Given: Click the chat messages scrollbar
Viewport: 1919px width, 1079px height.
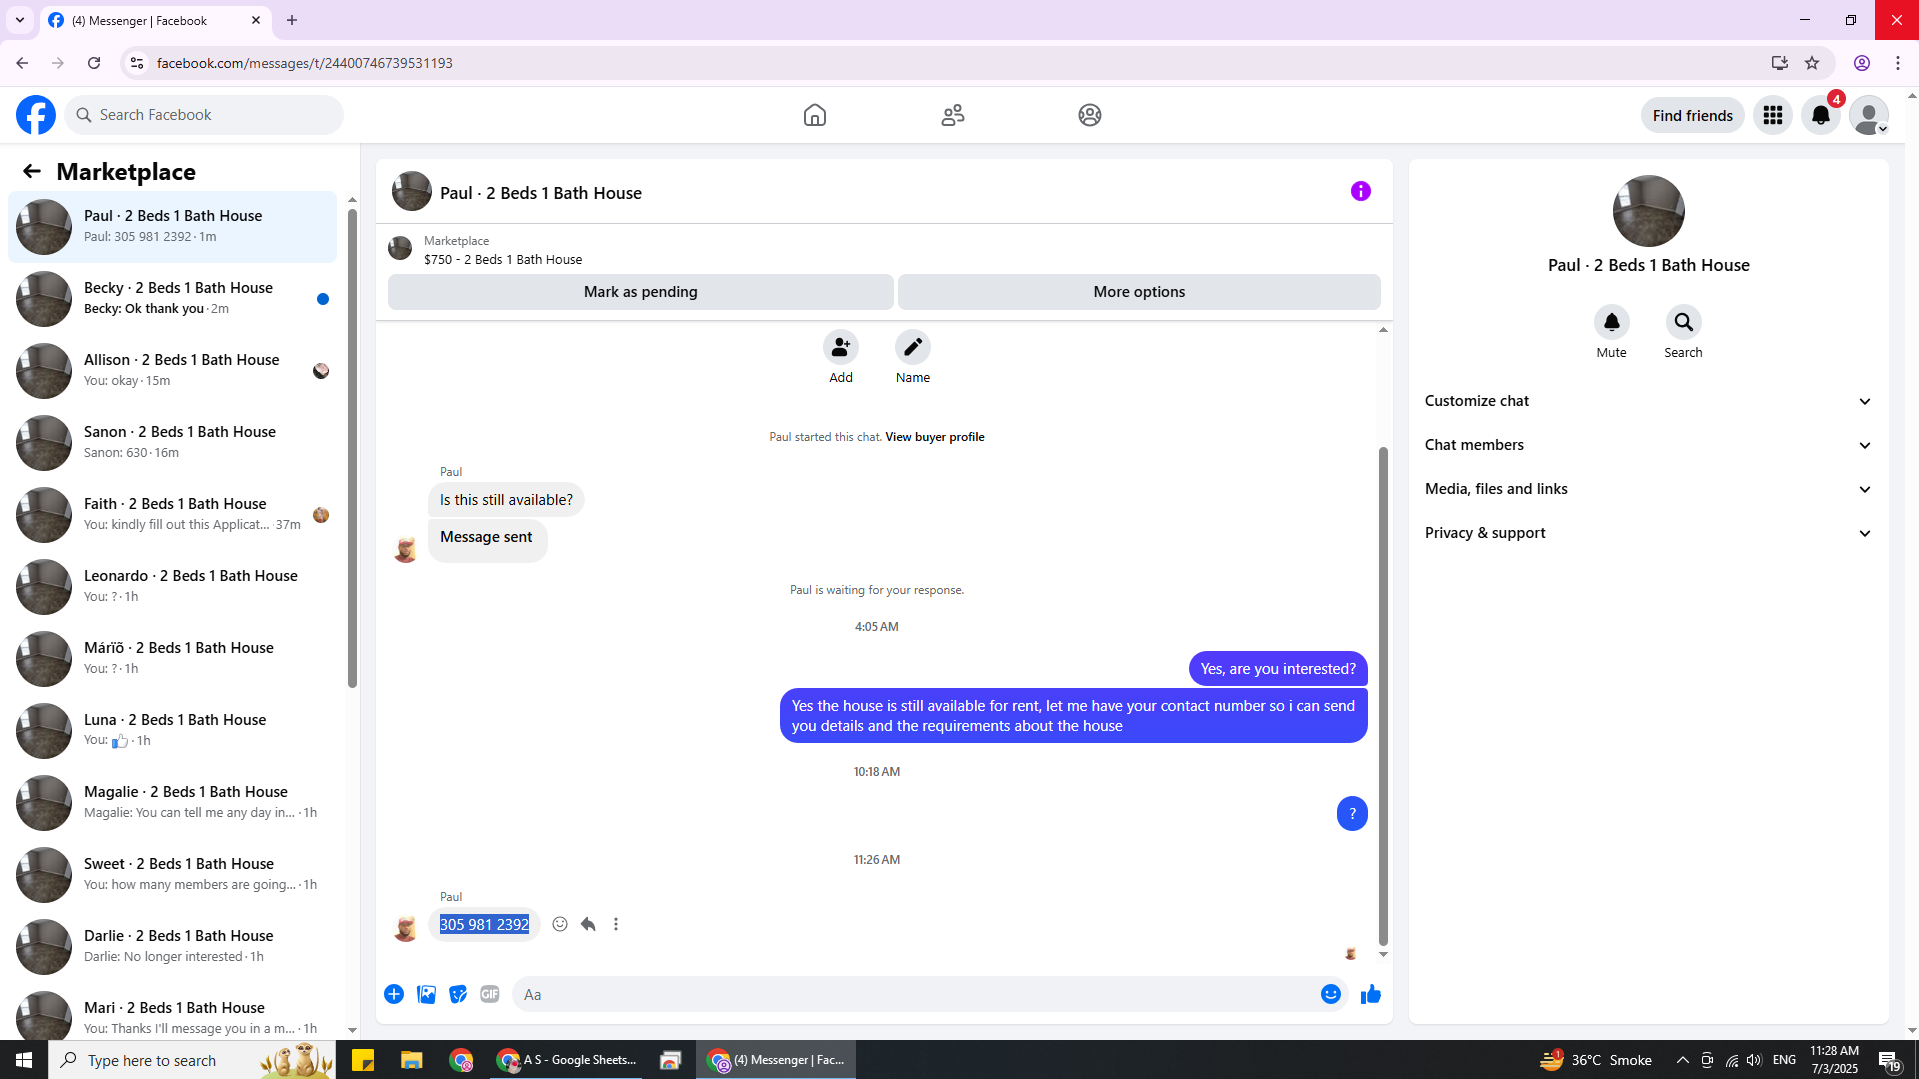Looking at the screenshot, I should [1383, 696].
